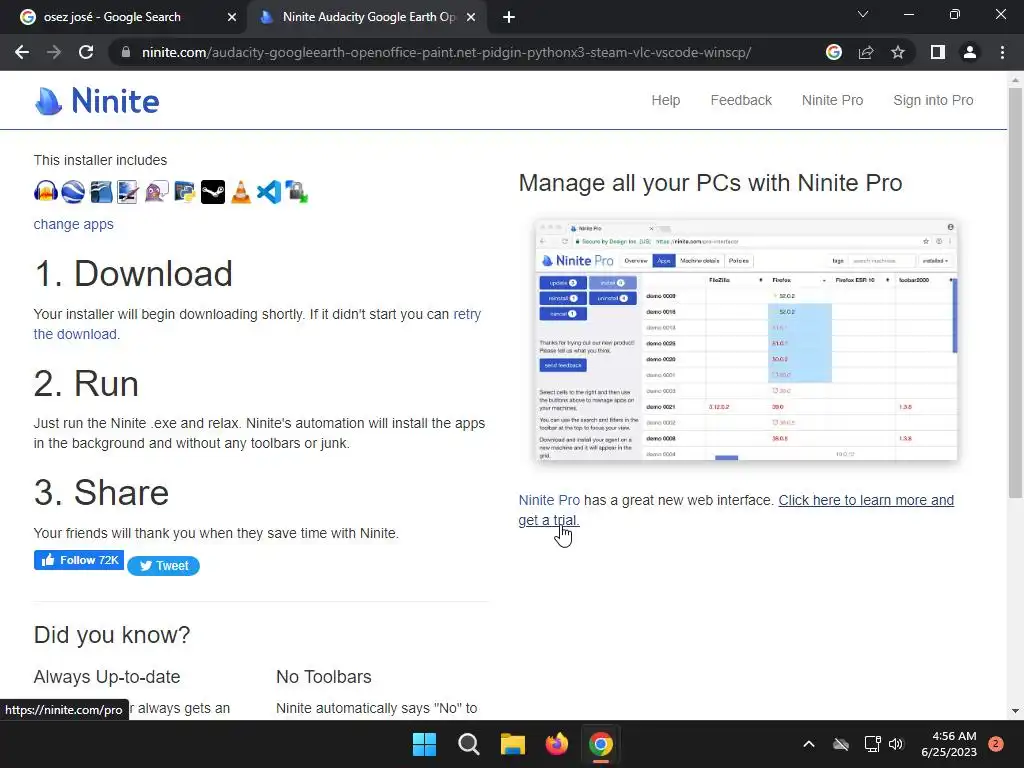The image size is (1024, 768).
Task: Open the Chrome profile menu
Action: [x=970, y=52]
